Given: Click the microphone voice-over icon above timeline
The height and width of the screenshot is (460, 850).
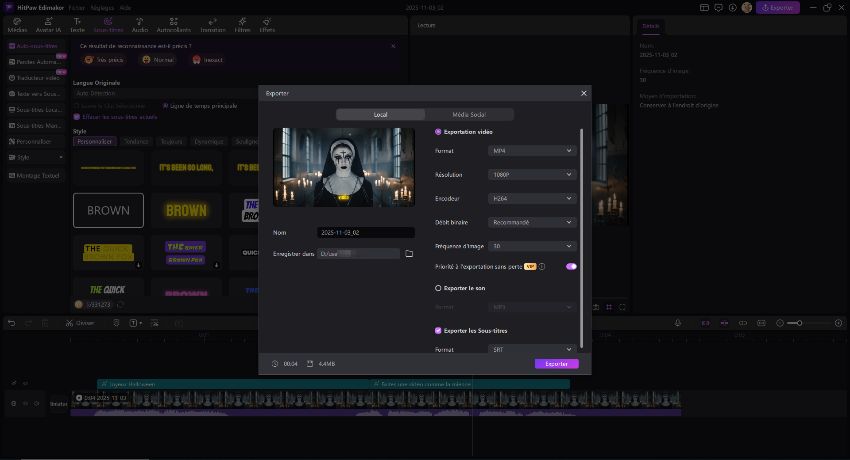Looking at the screenshot, I should coord(678,323).
